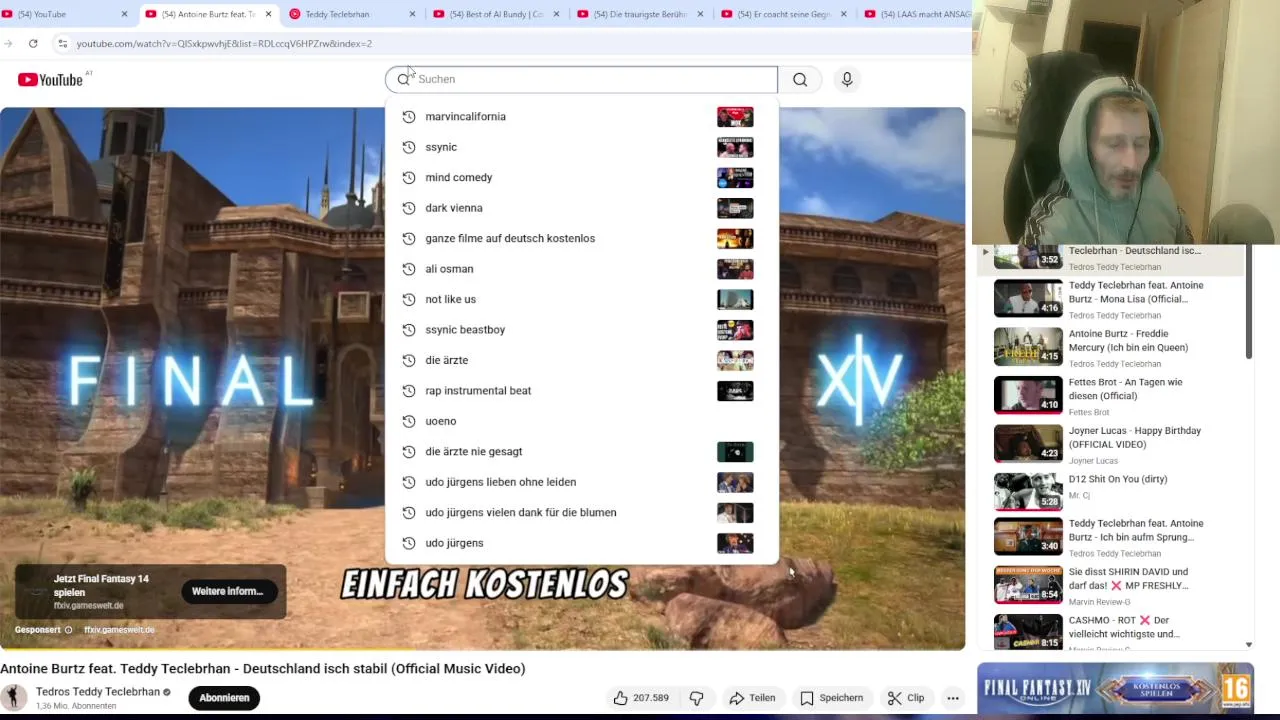
Task: Select 'mind comedy' search suggestion
Action: coord(581,177)
